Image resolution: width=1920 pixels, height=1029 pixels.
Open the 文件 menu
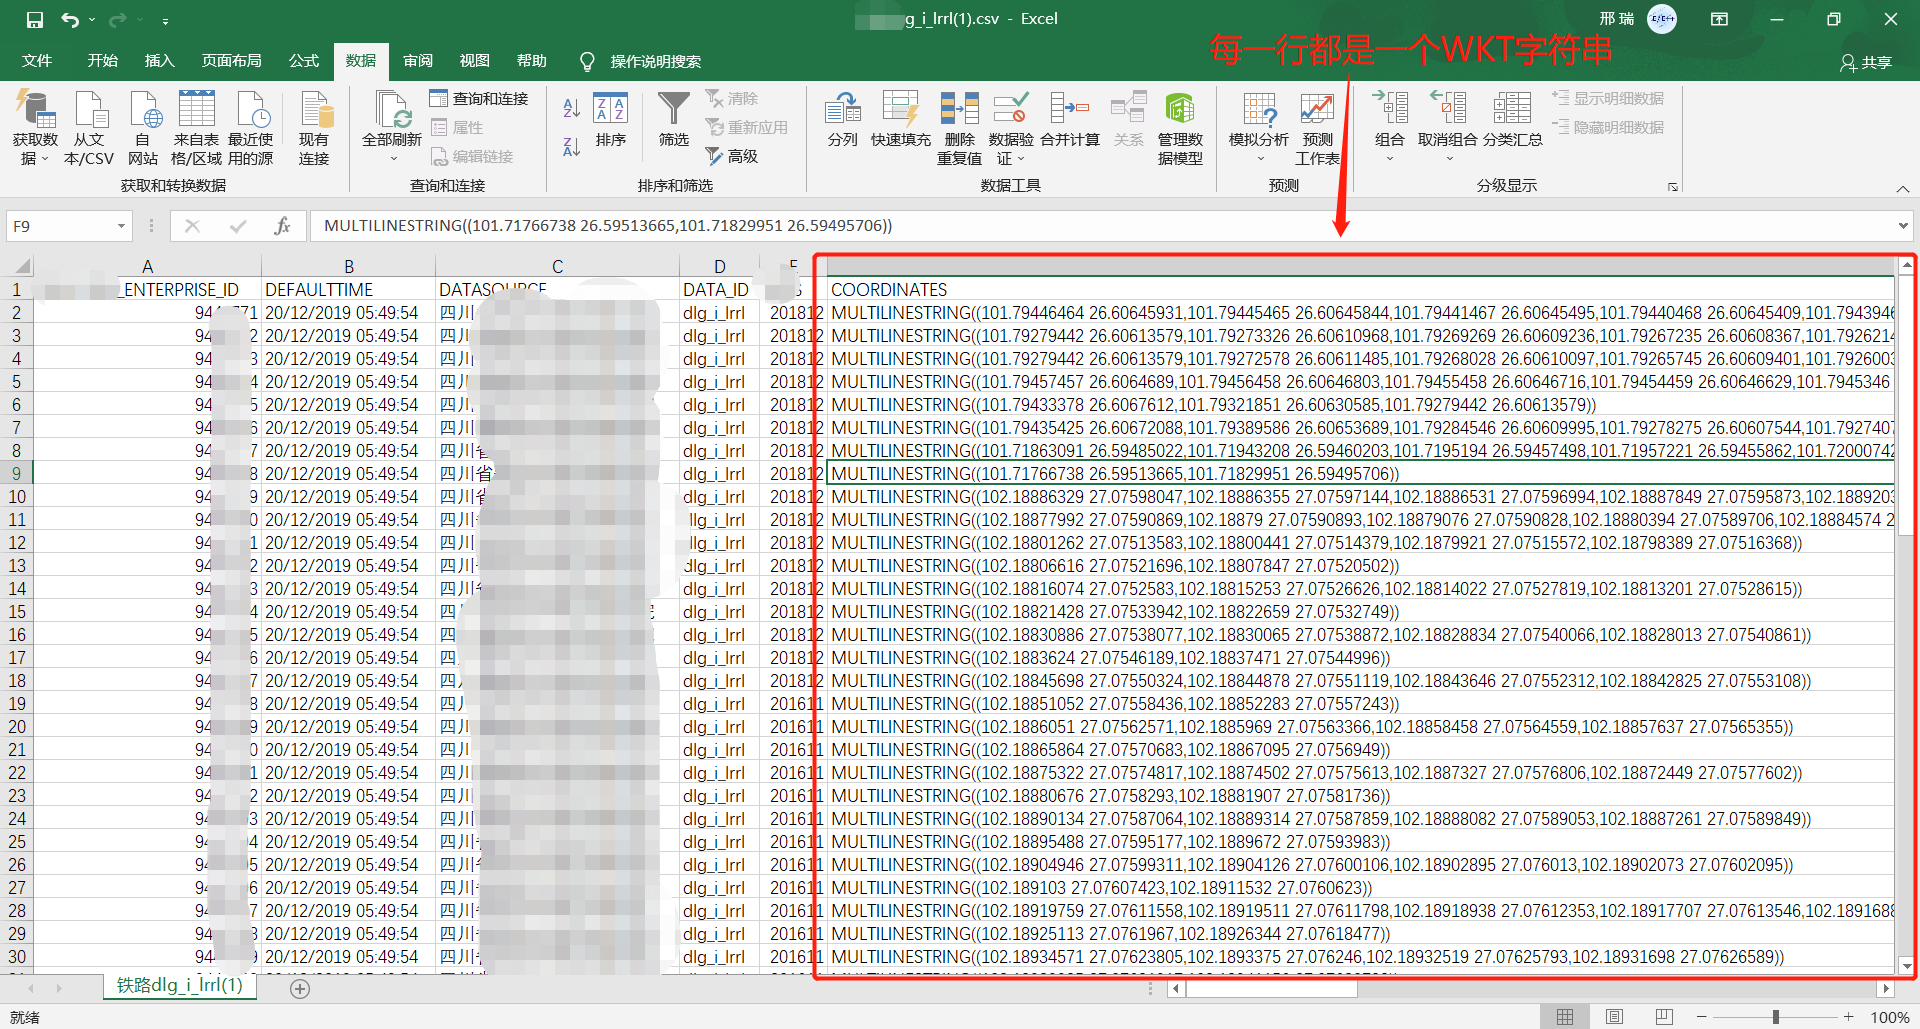[36, 61]
